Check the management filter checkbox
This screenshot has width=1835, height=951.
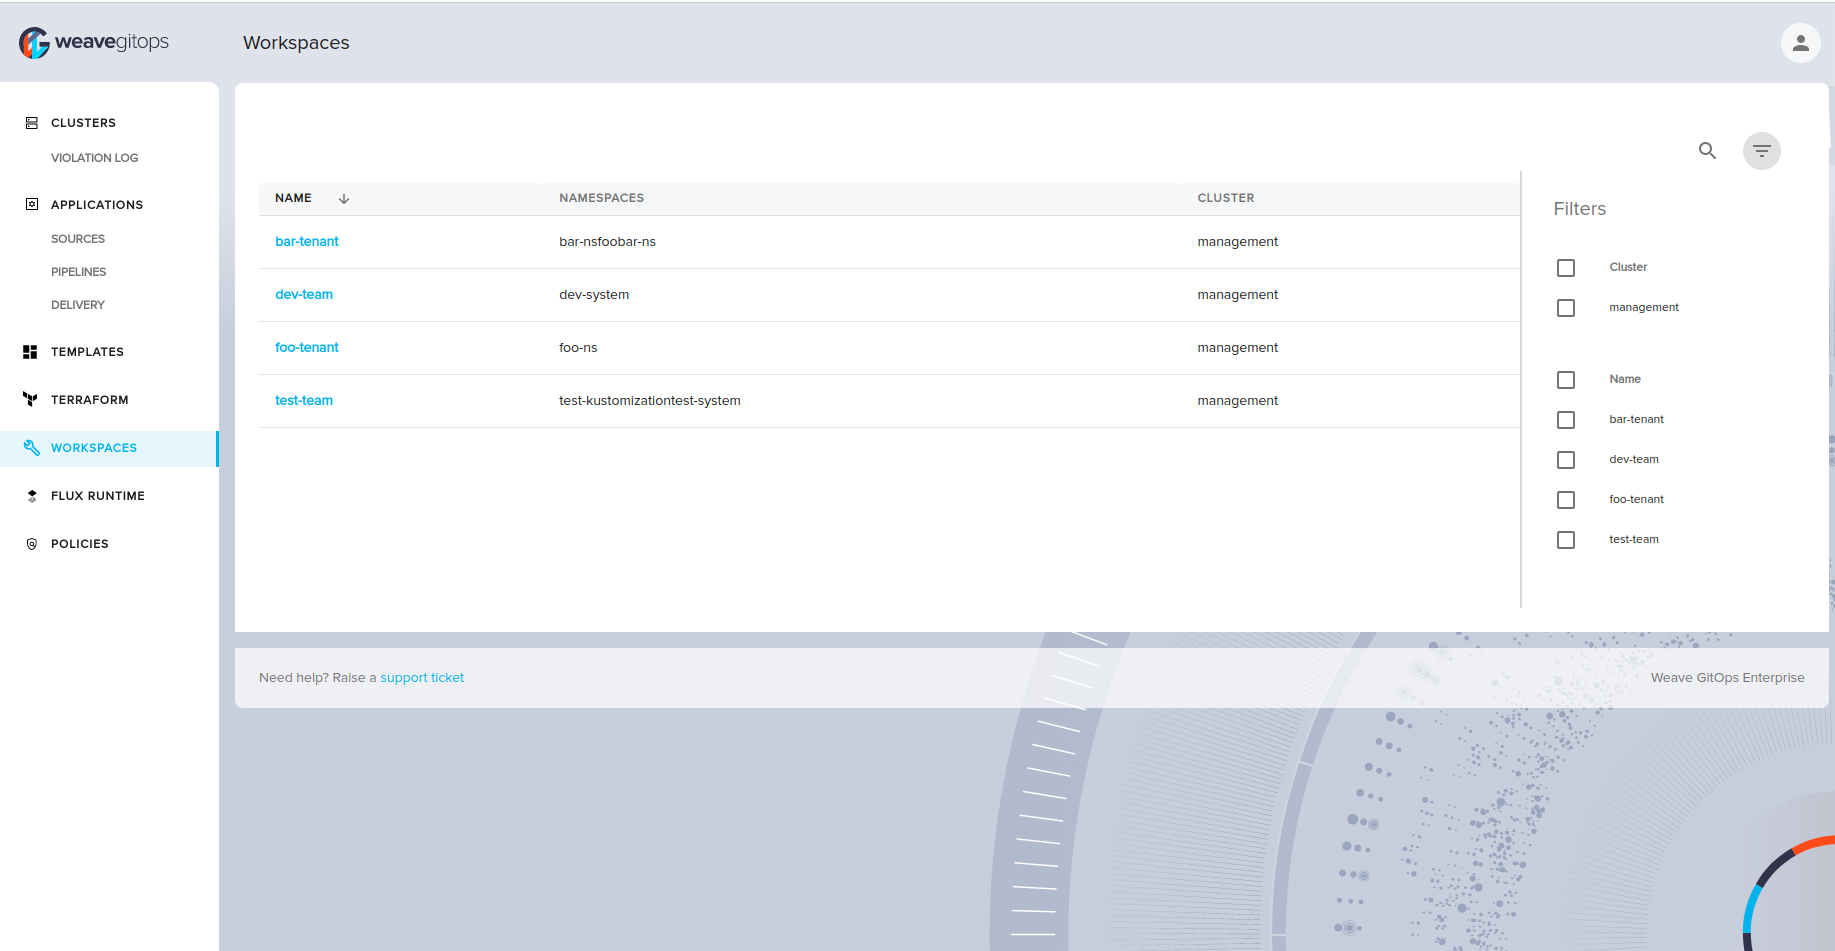1566,308
